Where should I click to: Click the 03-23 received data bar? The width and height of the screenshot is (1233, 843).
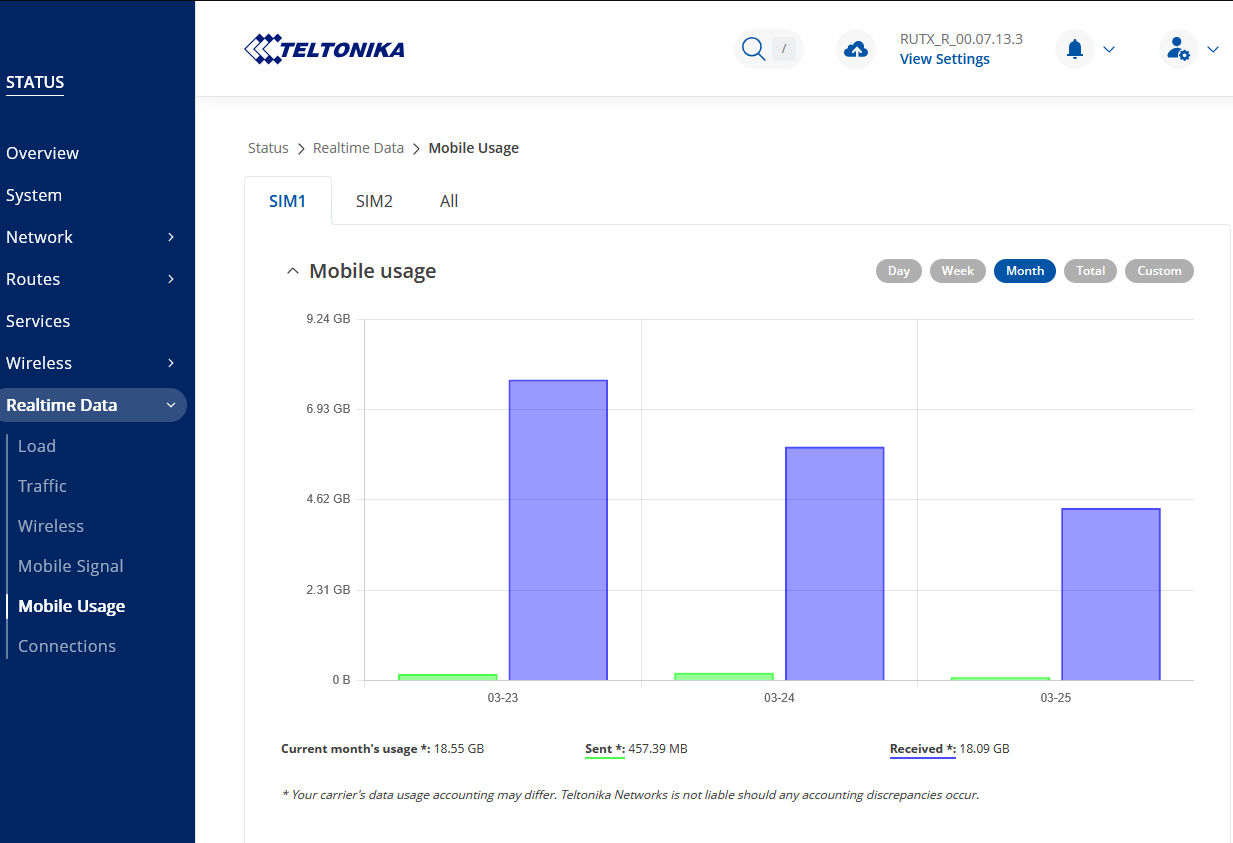pyautogui.click(x=558, y=530)
